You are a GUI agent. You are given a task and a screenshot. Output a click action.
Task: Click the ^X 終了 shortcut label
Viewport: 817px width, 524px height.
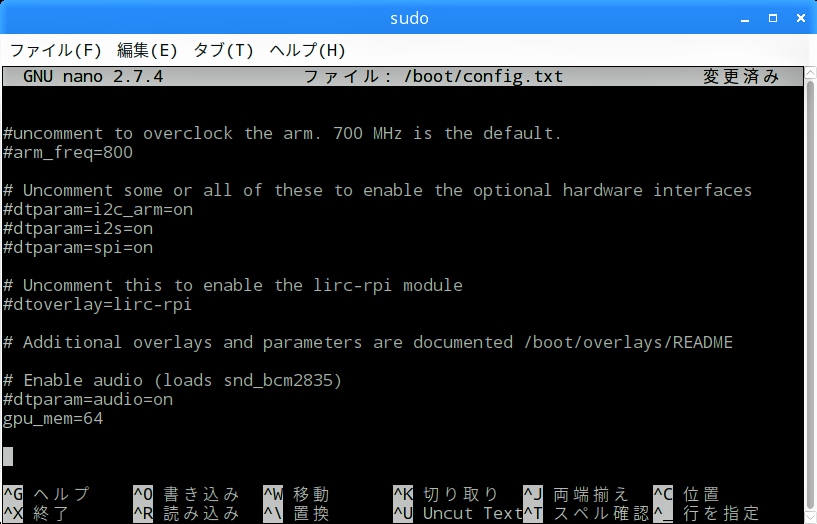coord(36,513)
